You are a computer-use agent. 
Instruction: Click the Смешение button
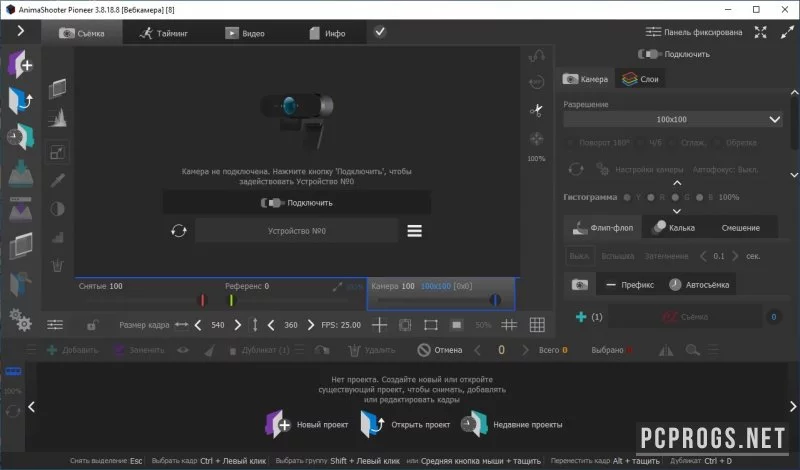click(x=740, y=228)
